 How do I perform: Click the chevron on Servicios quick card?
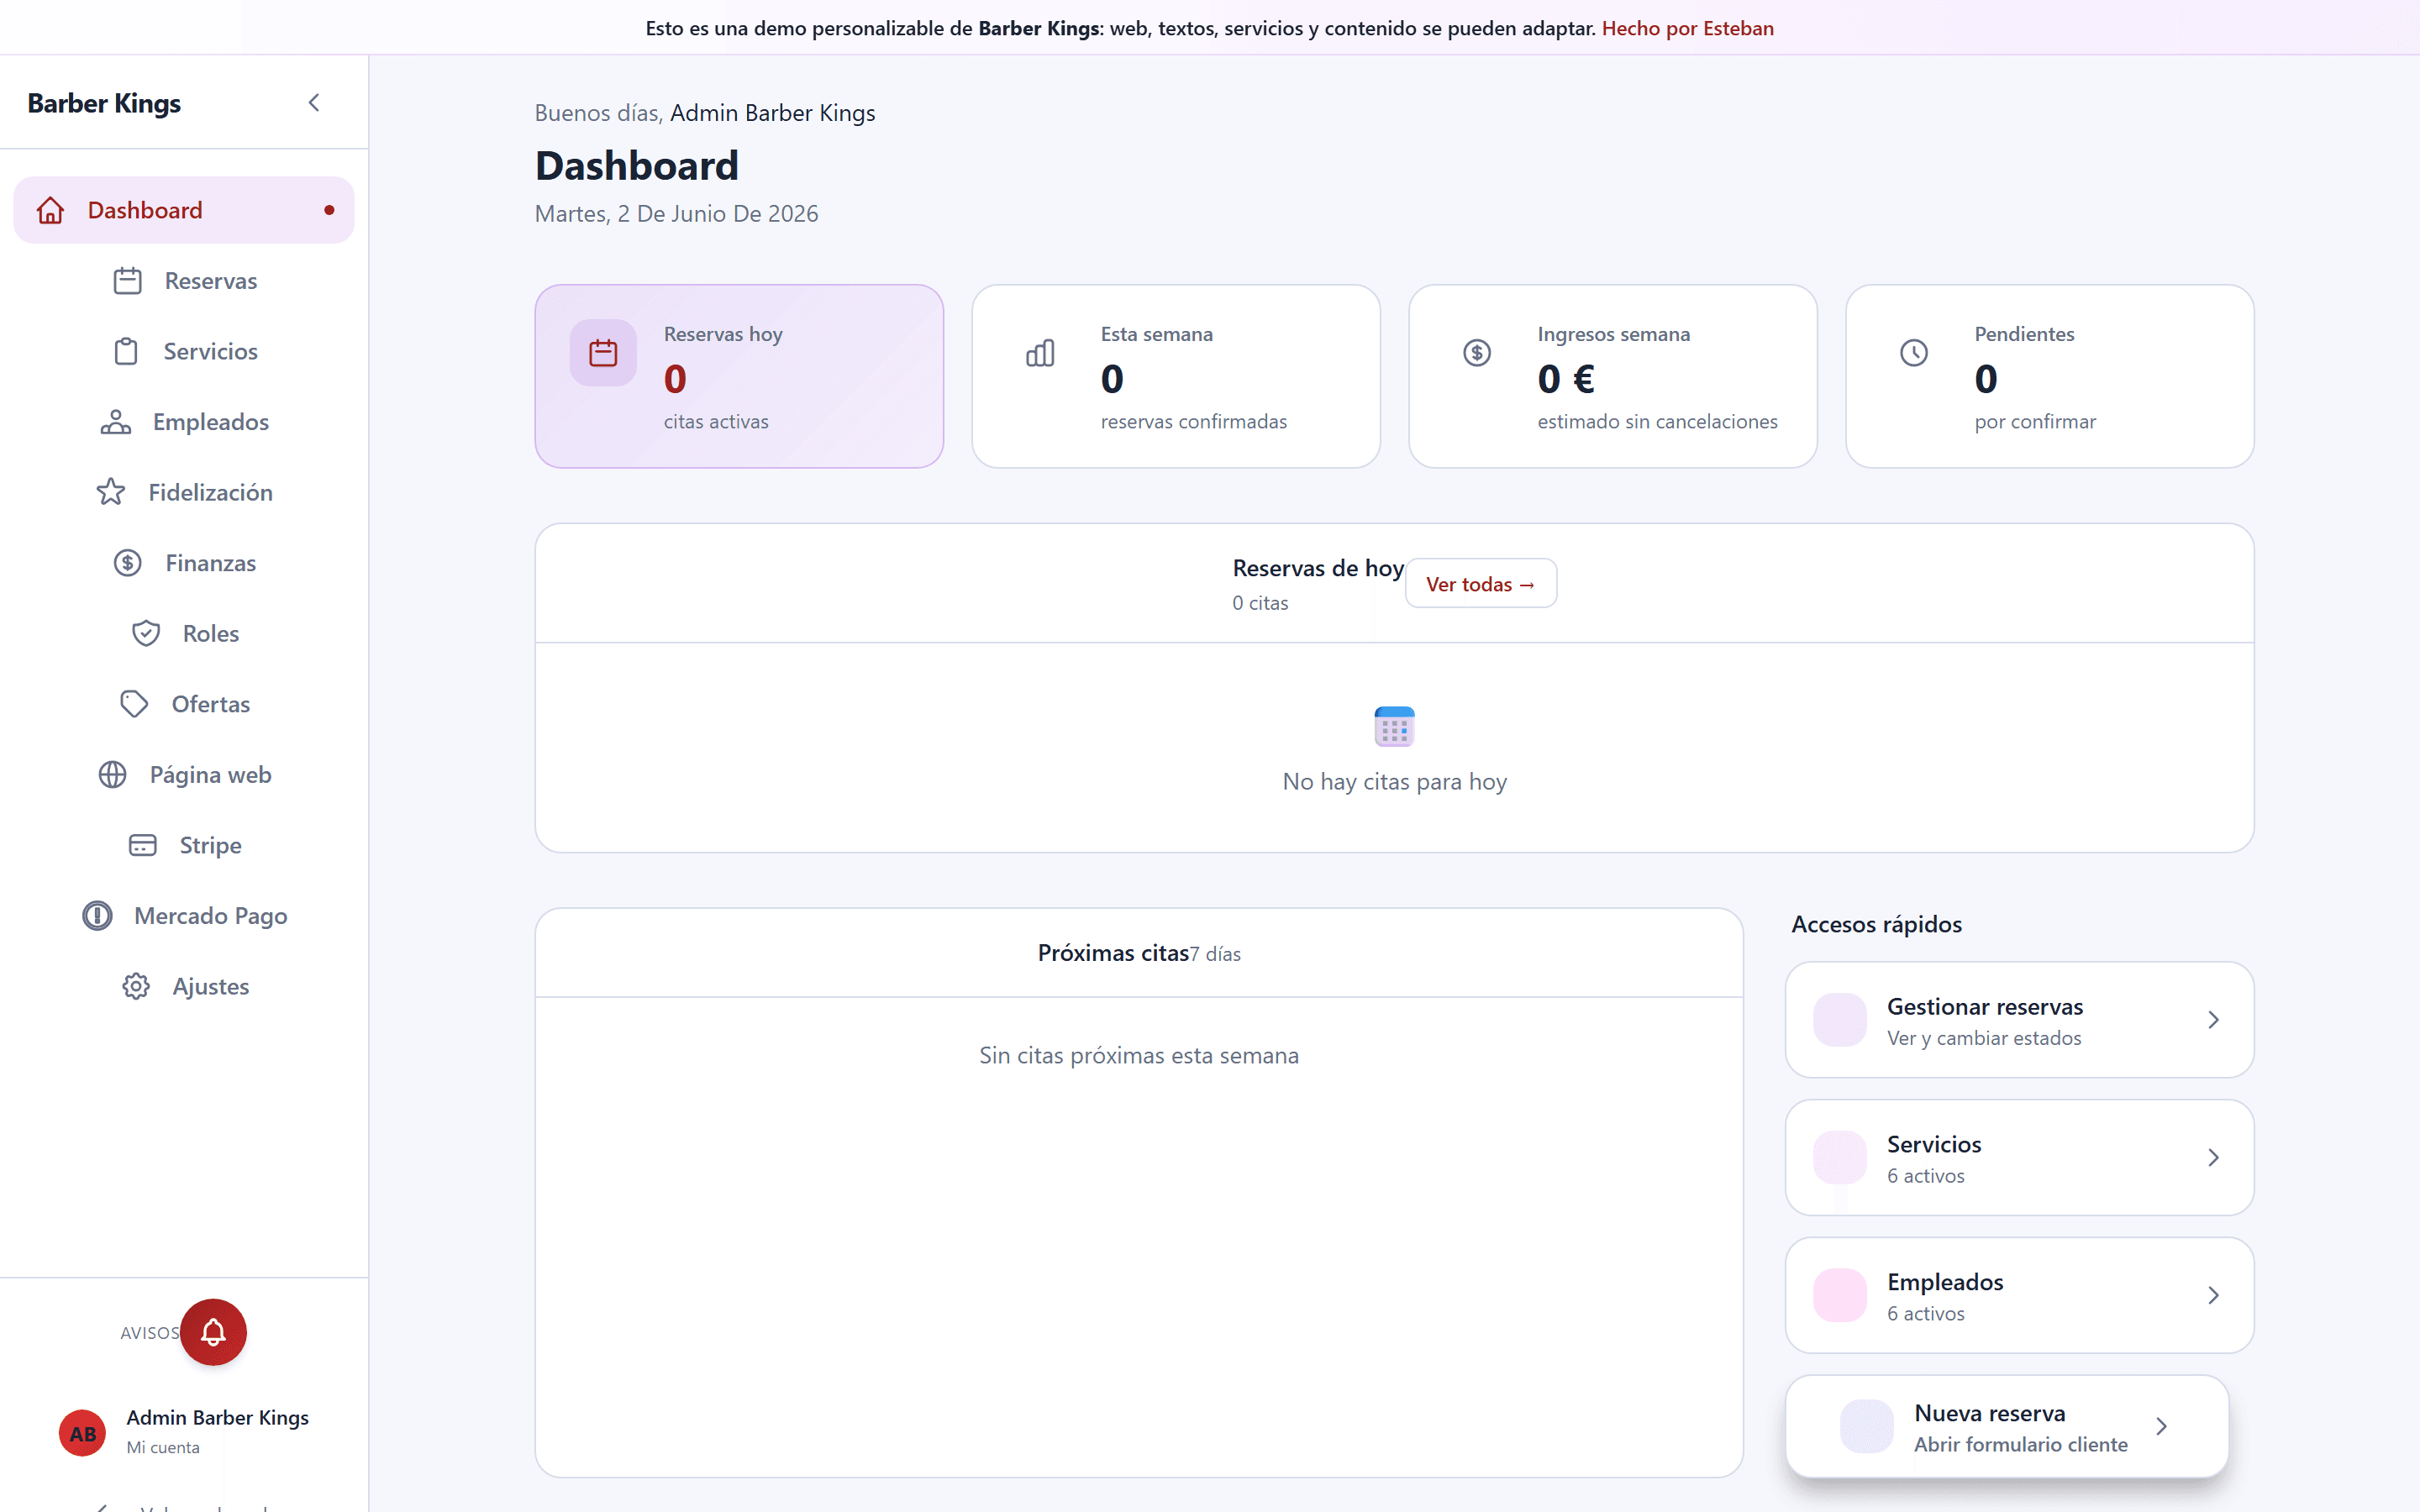[2213, 1158]
